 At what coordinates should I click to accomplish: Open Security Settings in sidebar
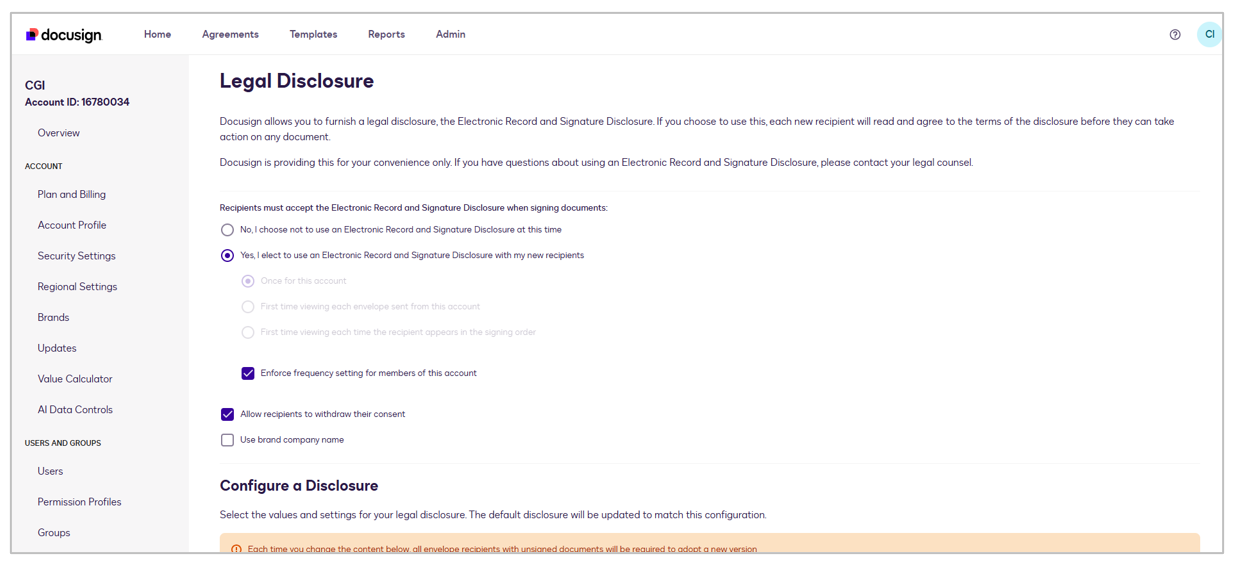76,256
